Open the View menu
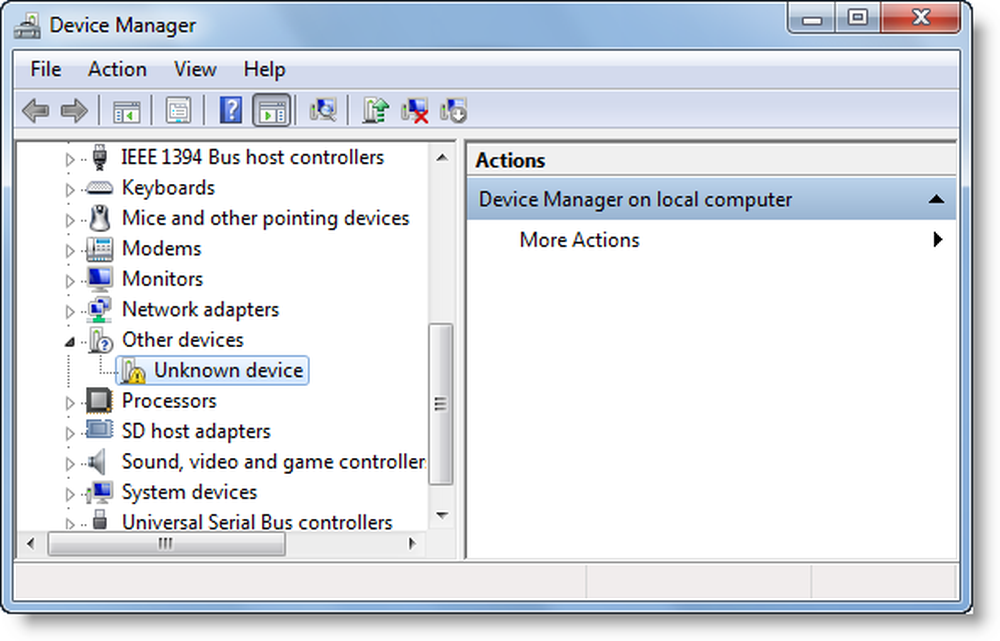This screenshot has height=641, width=1000. pos(194,69)
